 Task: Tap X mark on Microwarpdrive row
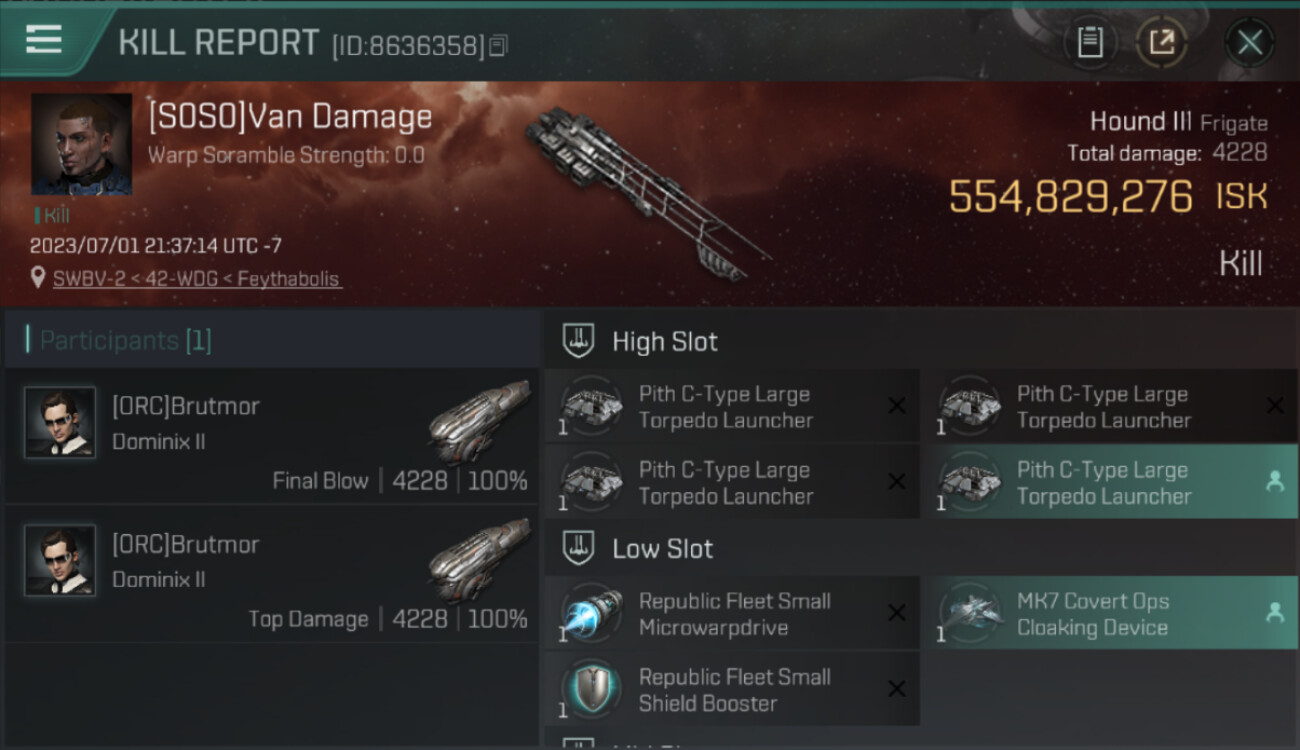897,613
